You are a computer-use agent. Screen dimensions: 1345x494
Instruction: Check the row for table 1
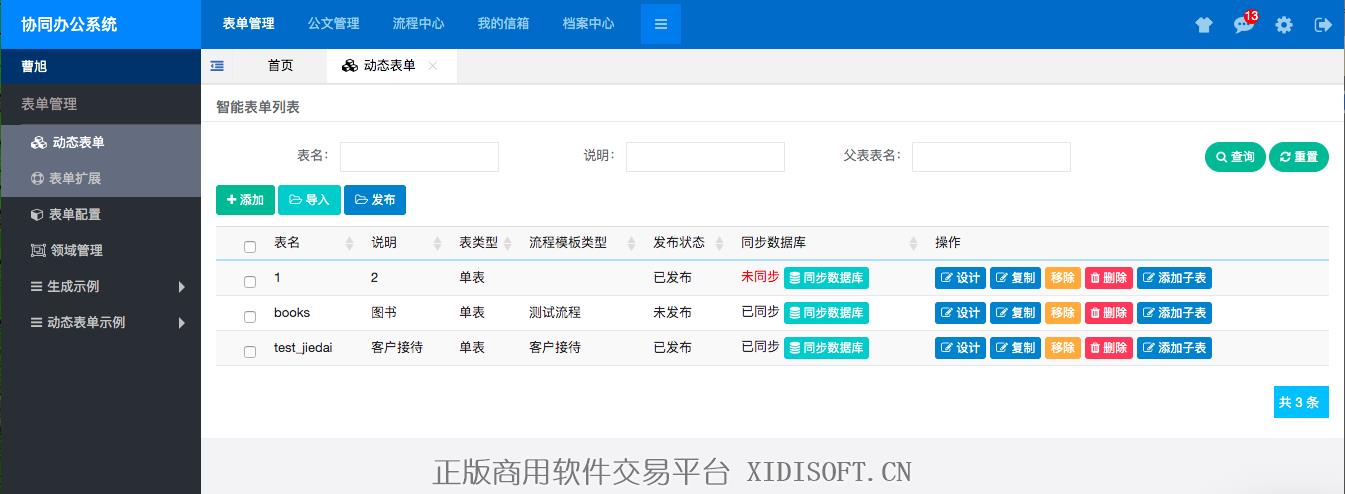click(x=250, y=282)
